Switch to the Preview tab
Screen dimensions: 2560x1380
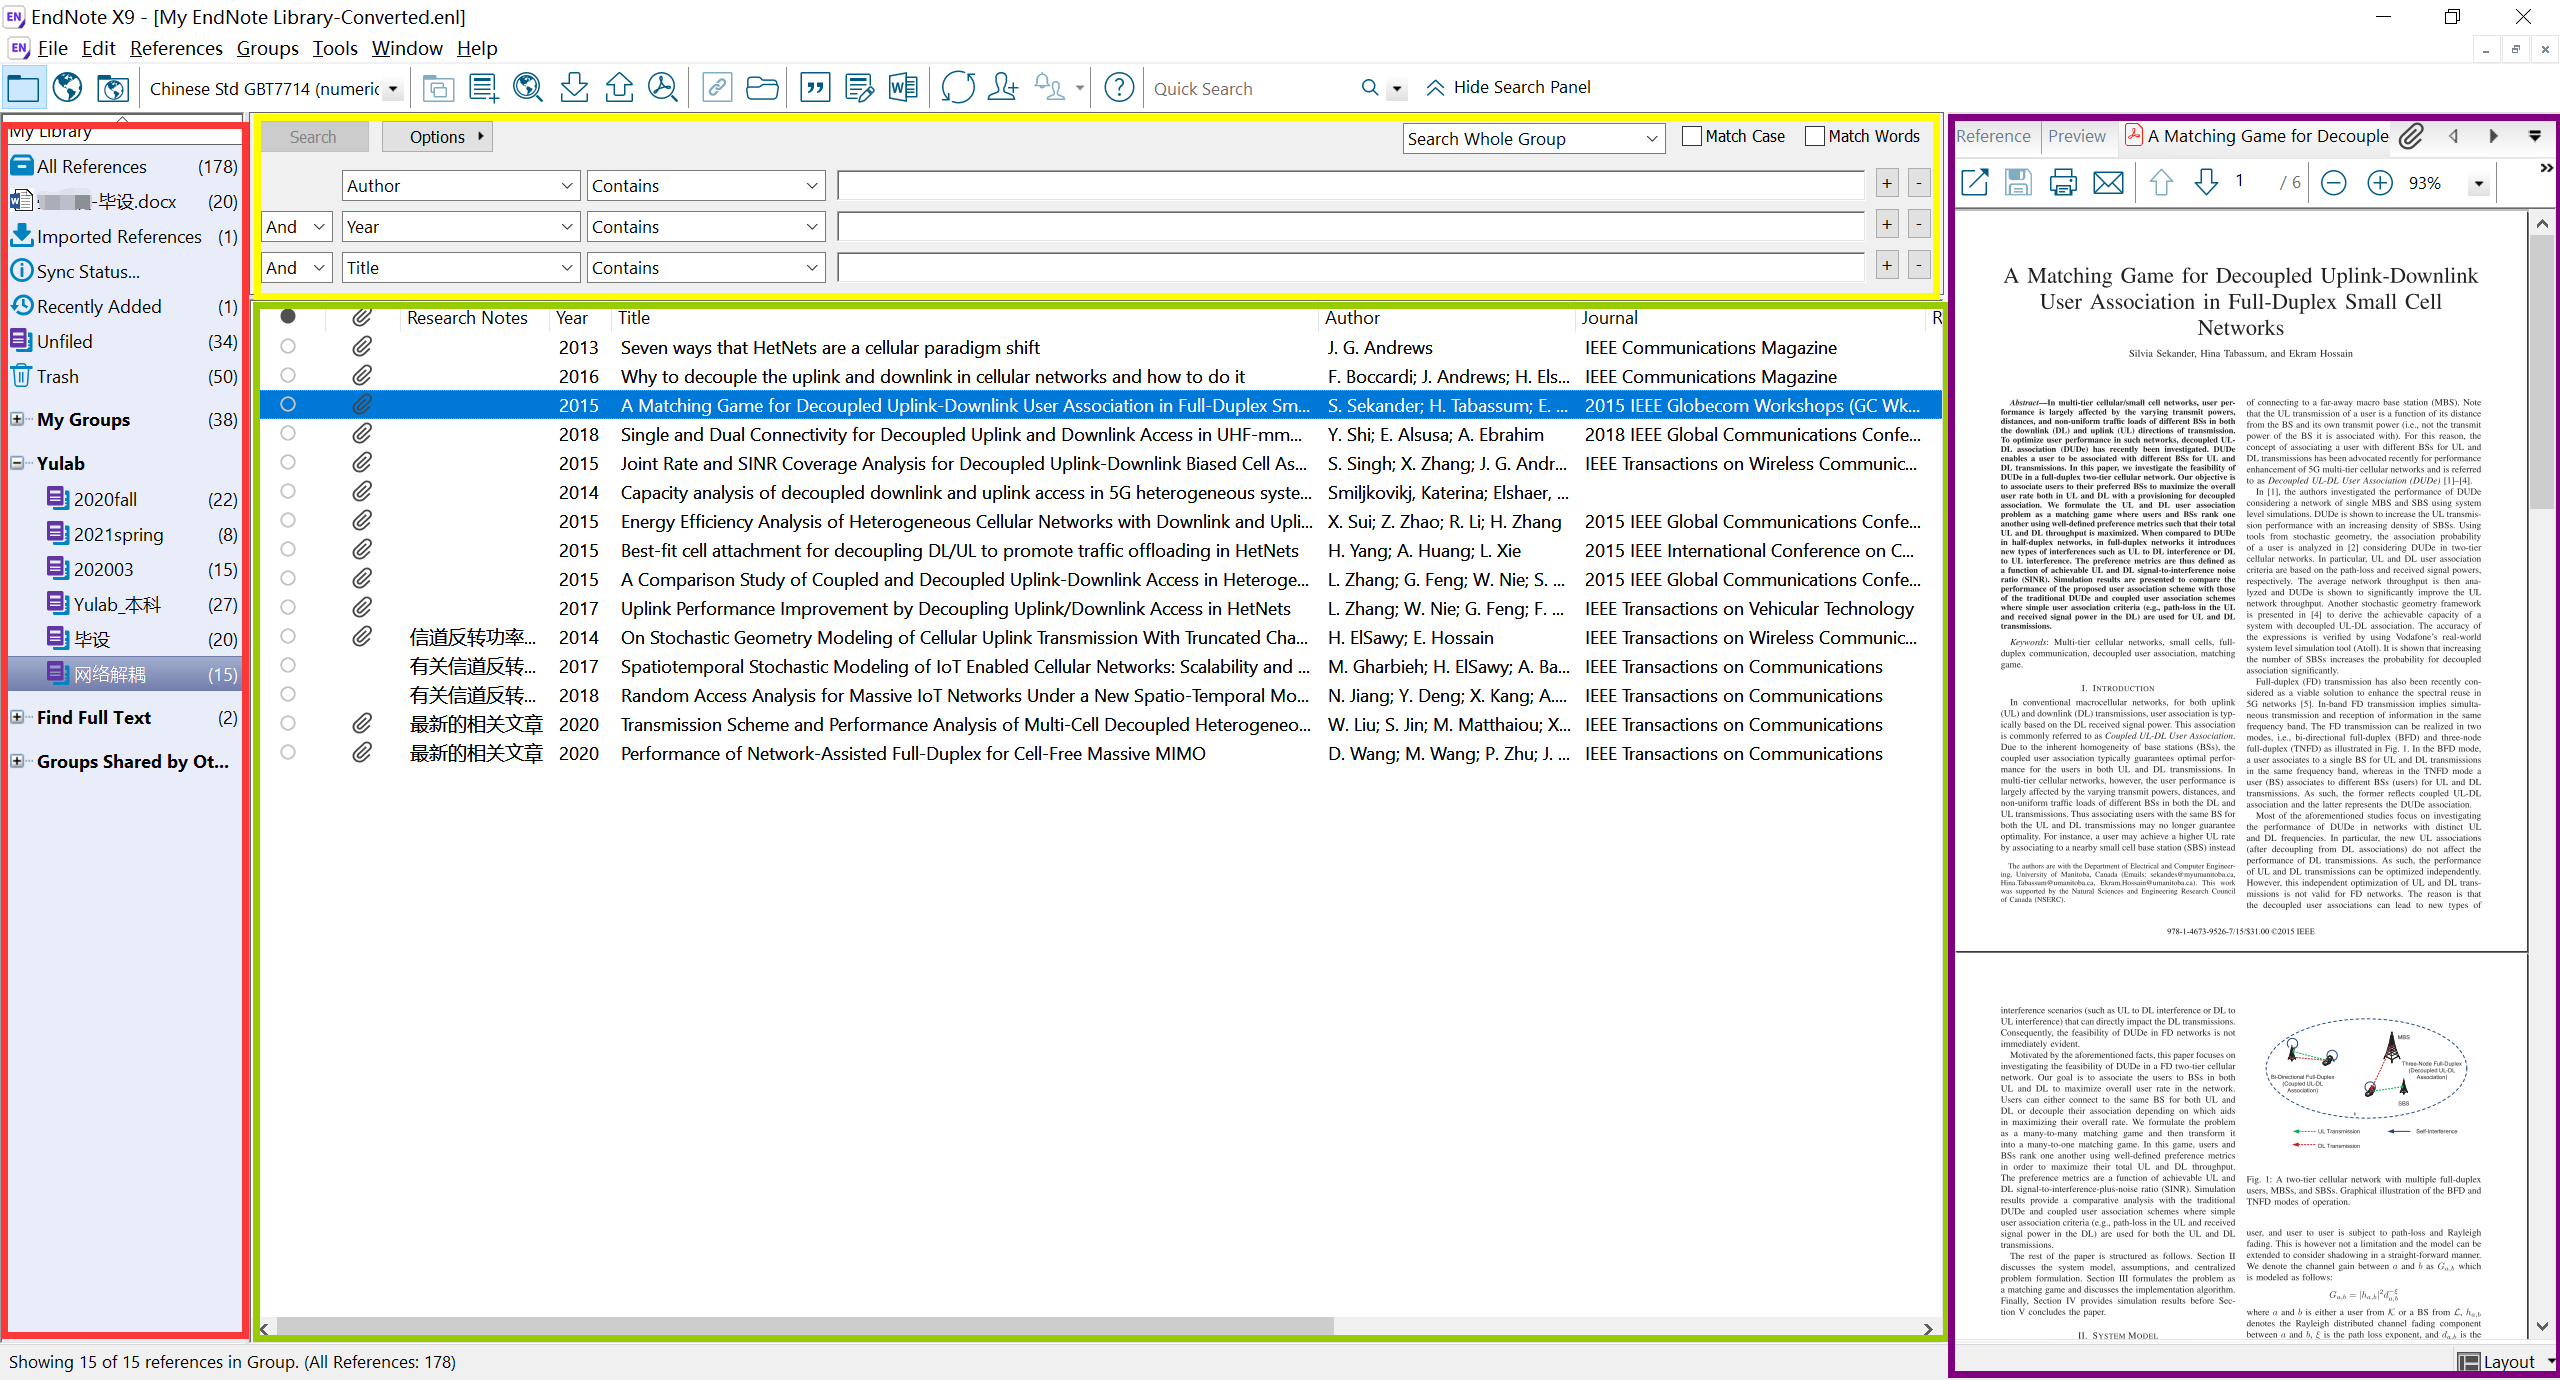2076,136
